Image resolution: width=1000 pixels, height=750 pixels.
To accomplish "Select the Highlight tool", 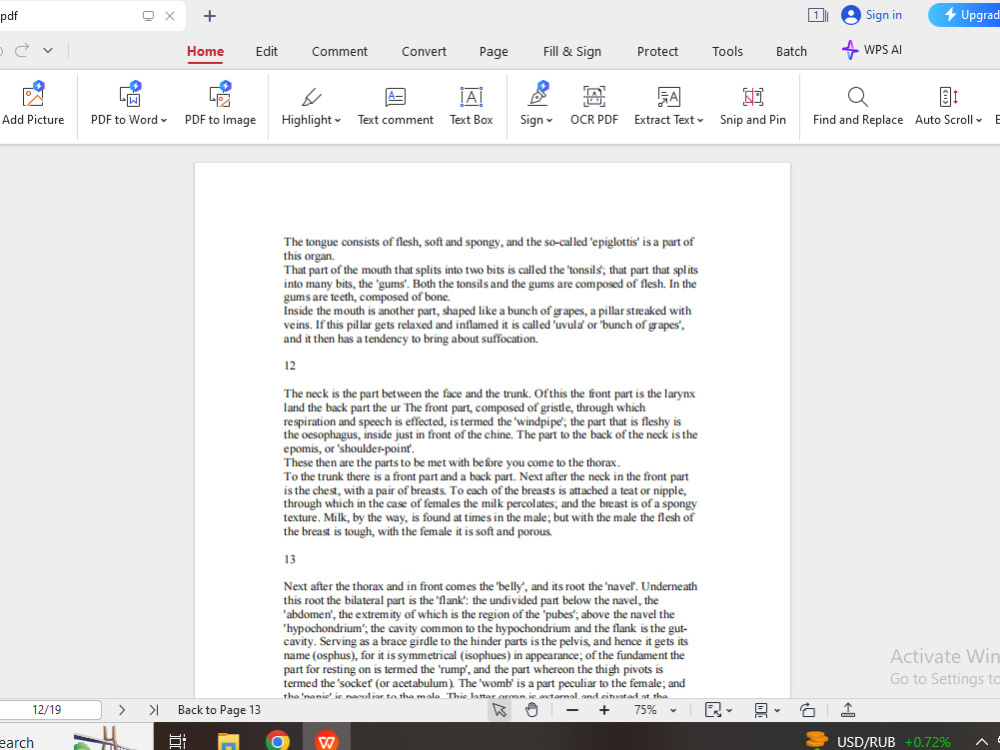I will pyautogui.click(x=310, y=105).
